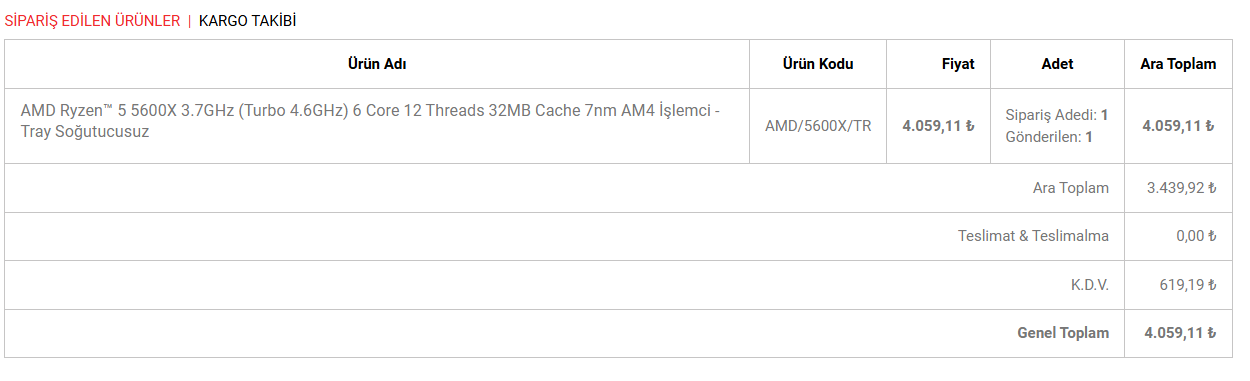Click the K.D.V. tax label
Viewport: 1250px width, 381px height.
click(x=1089, y=285)
